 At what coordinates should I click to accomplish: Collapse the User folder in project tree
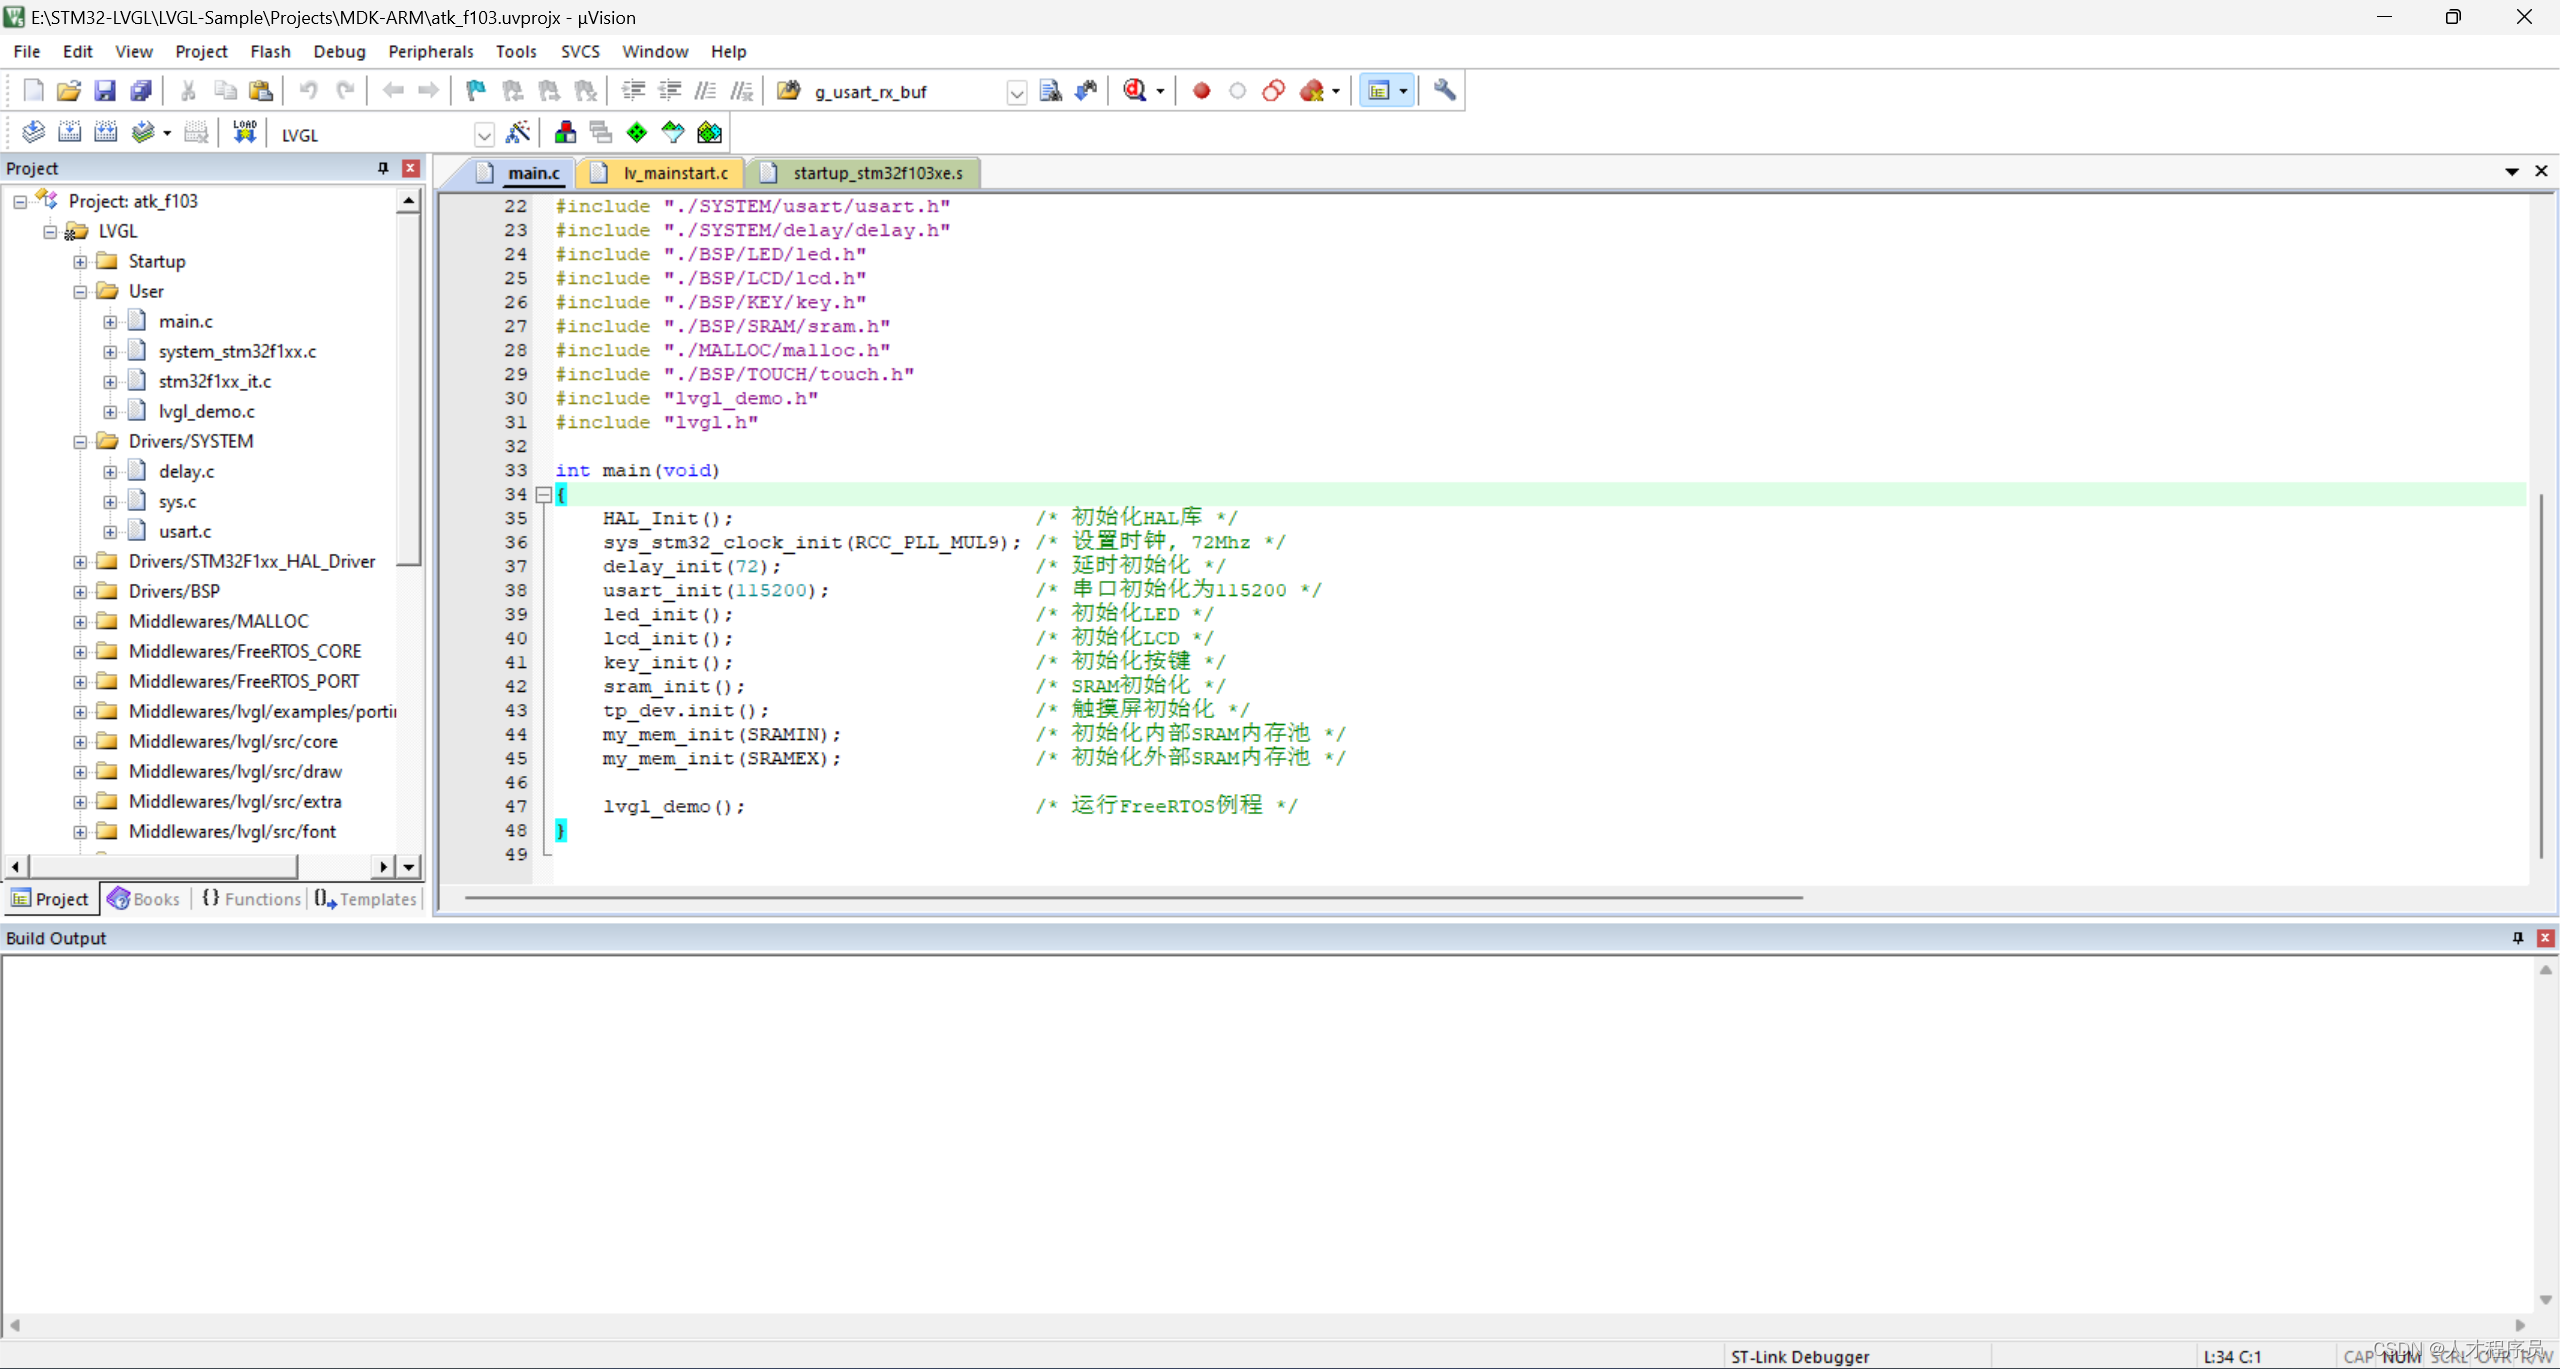coord(80,291)
